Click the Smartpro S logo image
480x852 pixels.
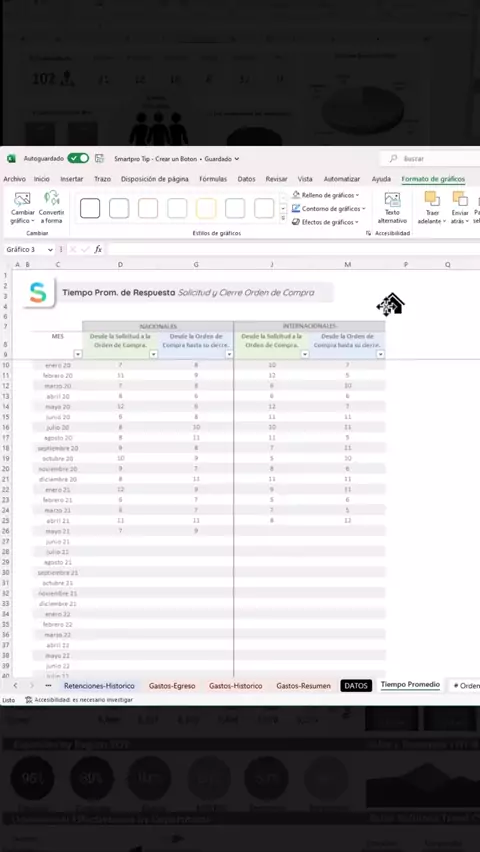38,292
